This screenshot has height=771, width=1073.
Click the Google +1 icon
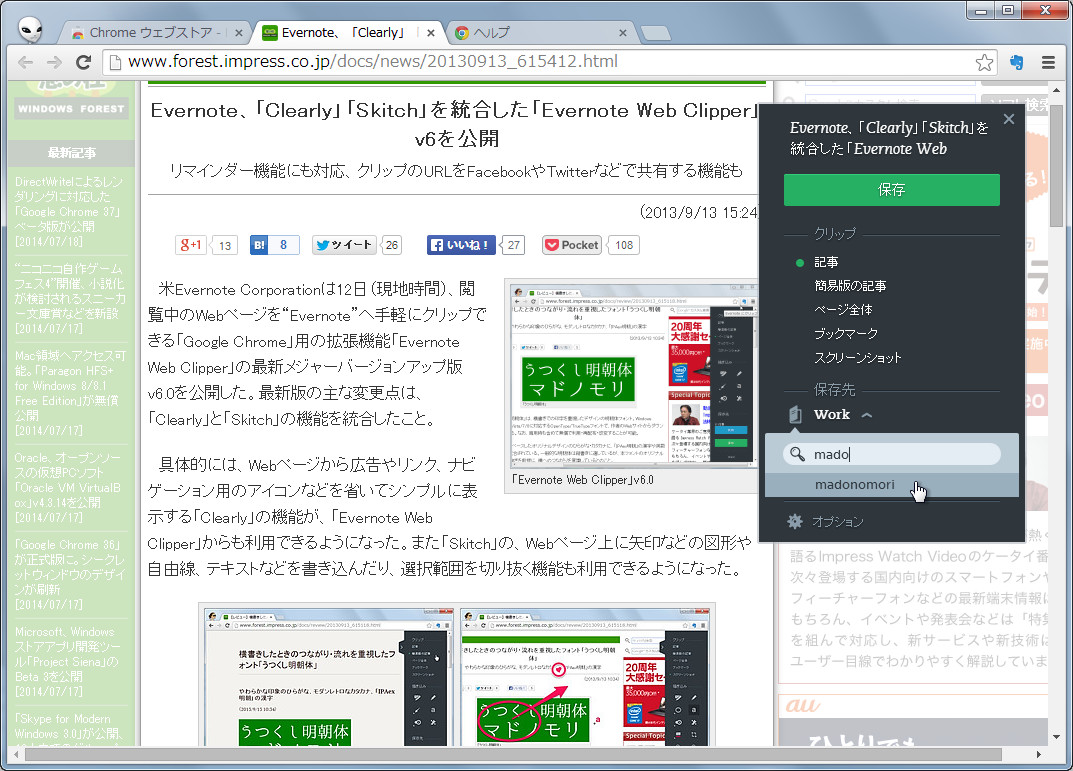pyautogui.click(x=191, y=244)
